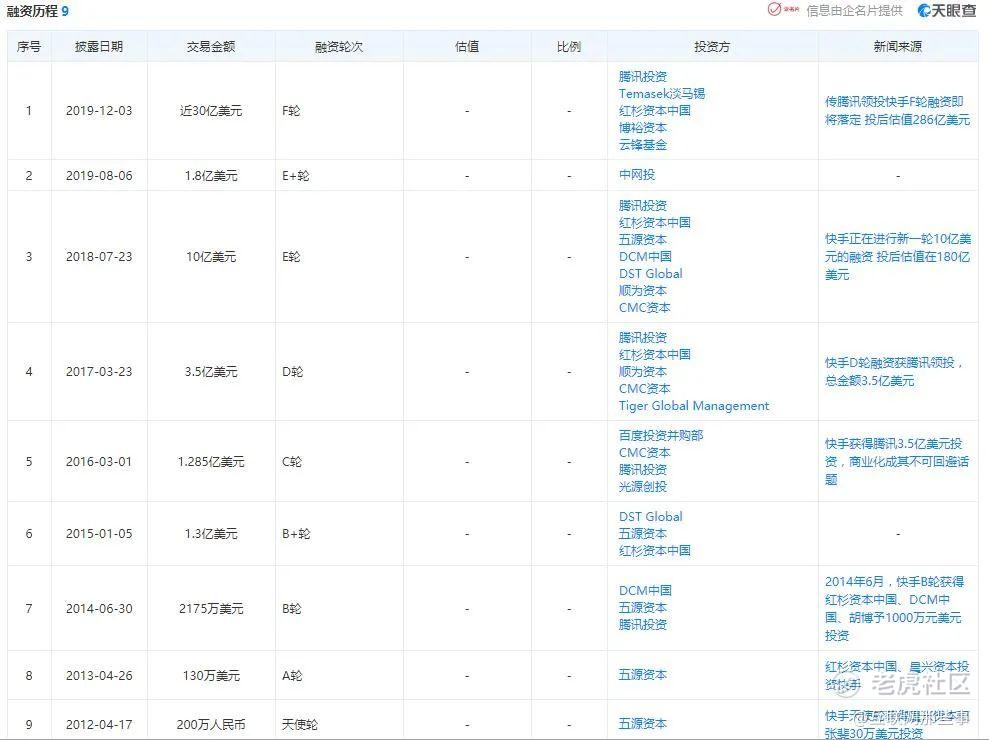Open the Temasek淡马锡 investor link

click(662, 93)
